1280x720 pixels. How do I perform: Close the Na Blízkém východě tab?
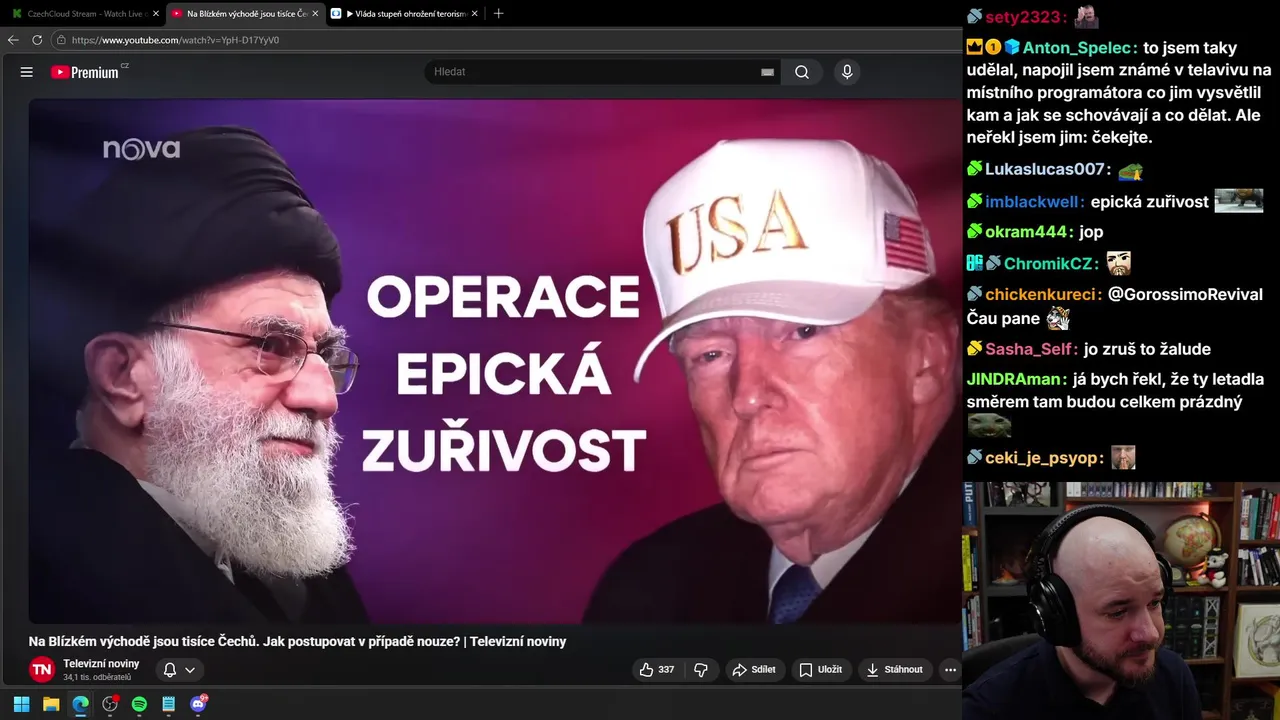[x=315, y=13]
